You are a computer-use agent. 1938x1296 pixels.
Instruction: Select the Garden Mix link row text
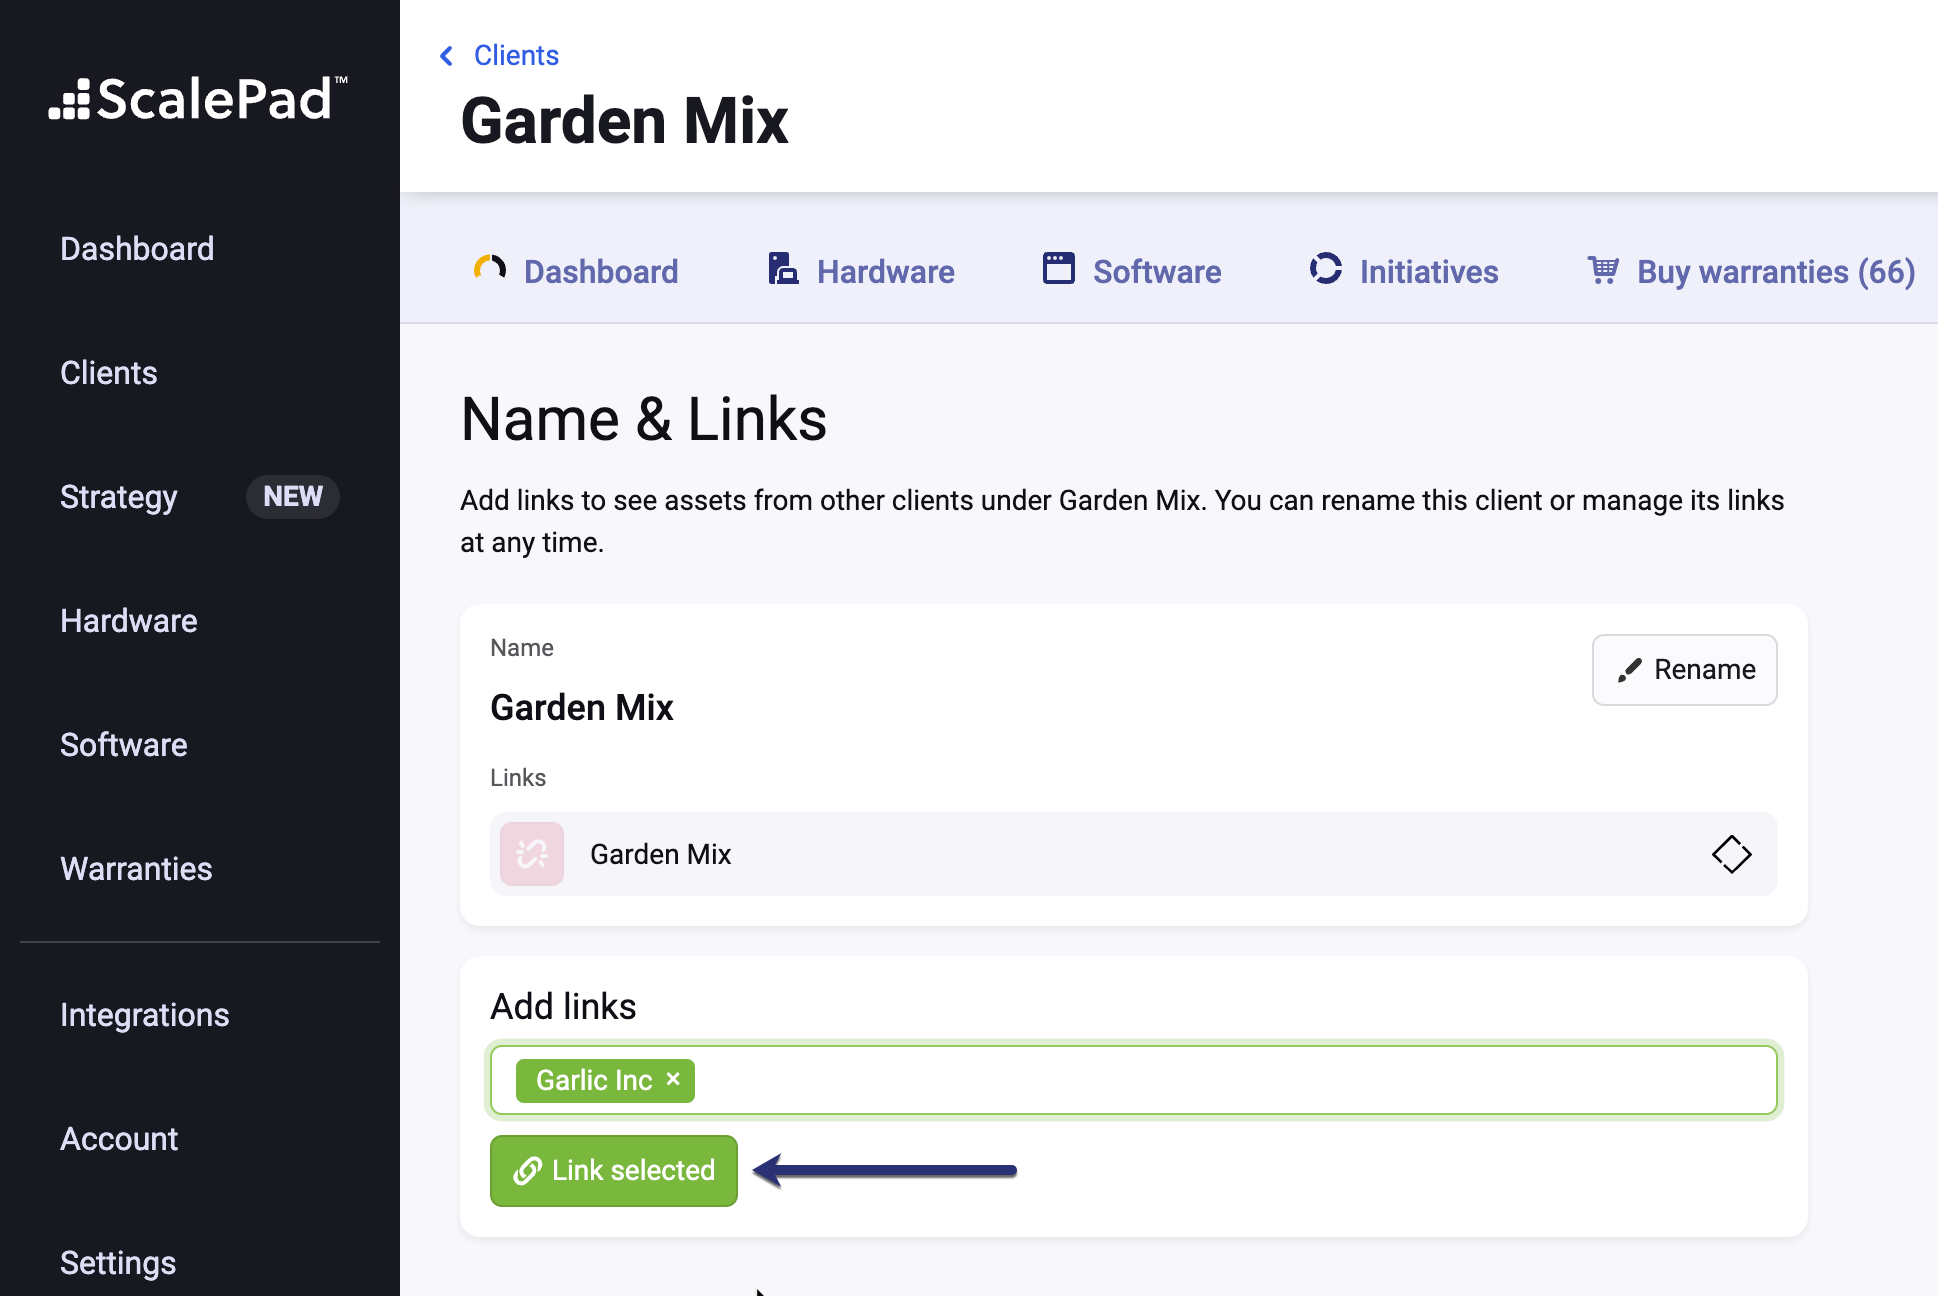661,854
